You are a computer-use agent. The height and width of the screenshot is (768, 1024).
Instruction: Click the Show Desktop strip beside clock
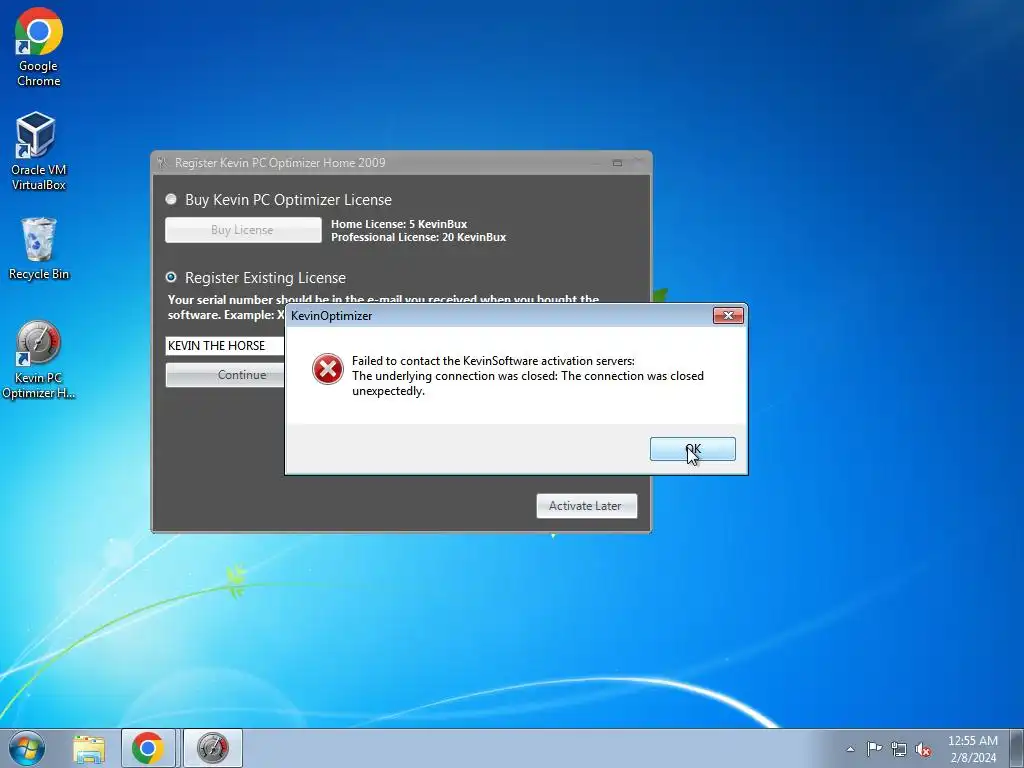1016,748
